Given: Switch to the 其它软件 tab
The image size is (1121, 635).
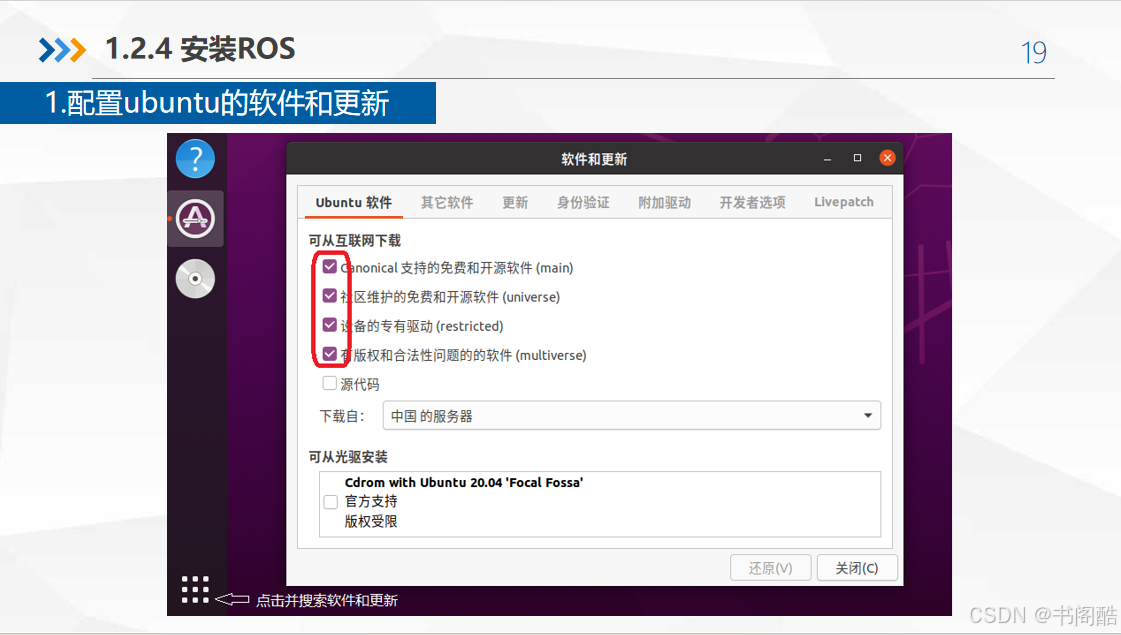Looking at the screenshot, I should (x=447, y=202).
